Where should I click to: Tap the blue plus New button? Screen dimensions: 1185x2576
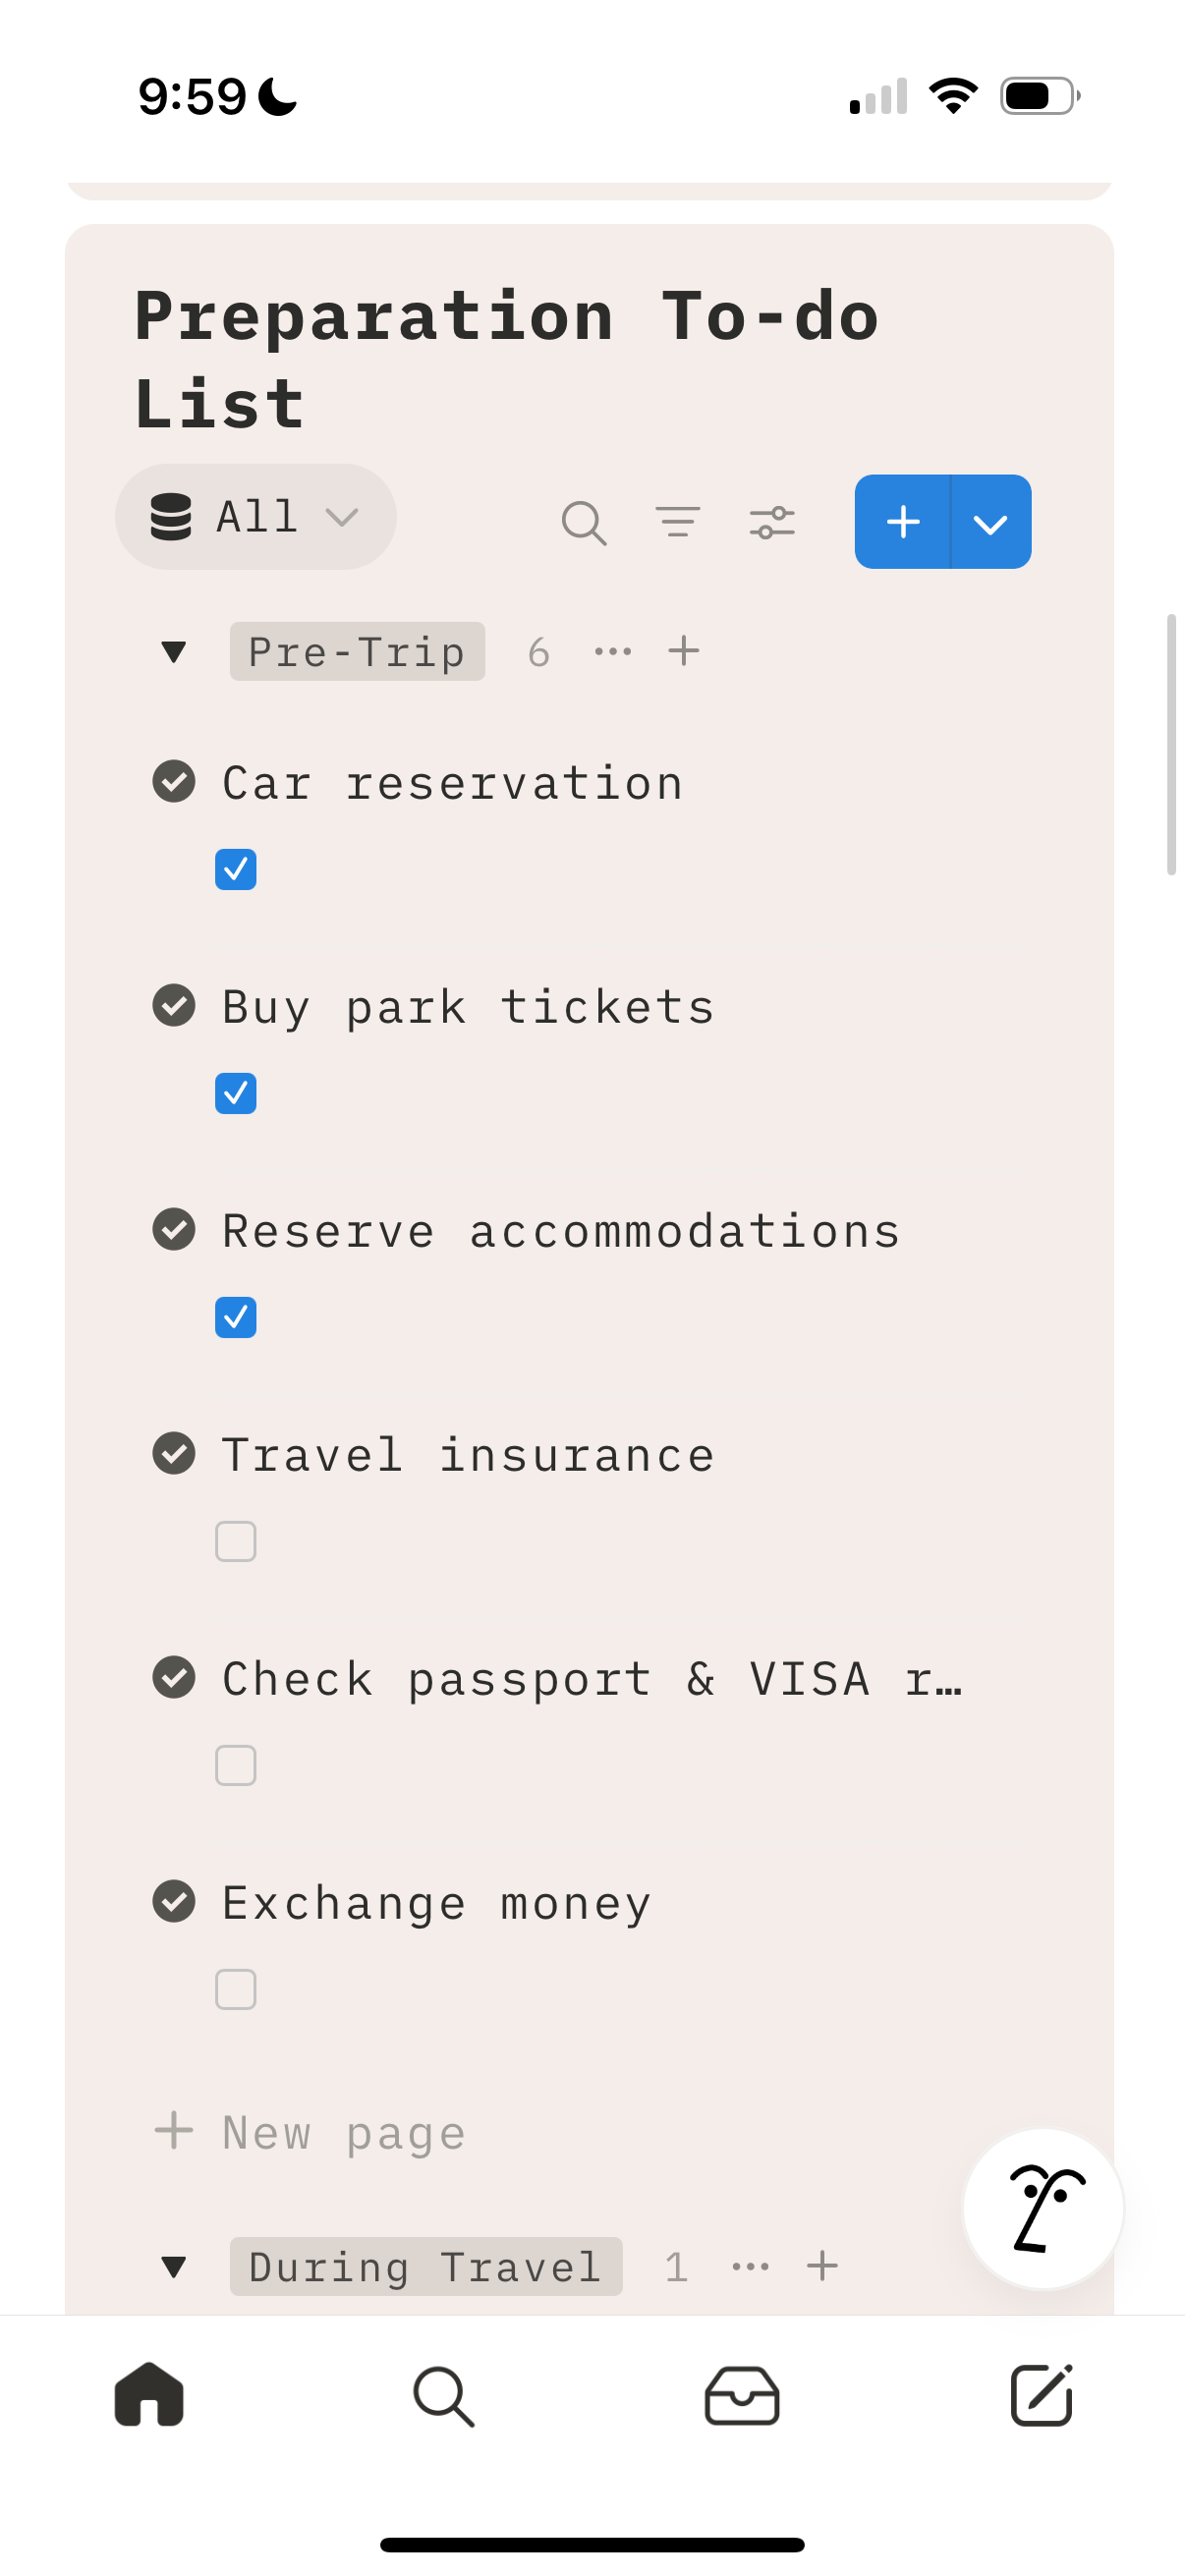[902, 522]
